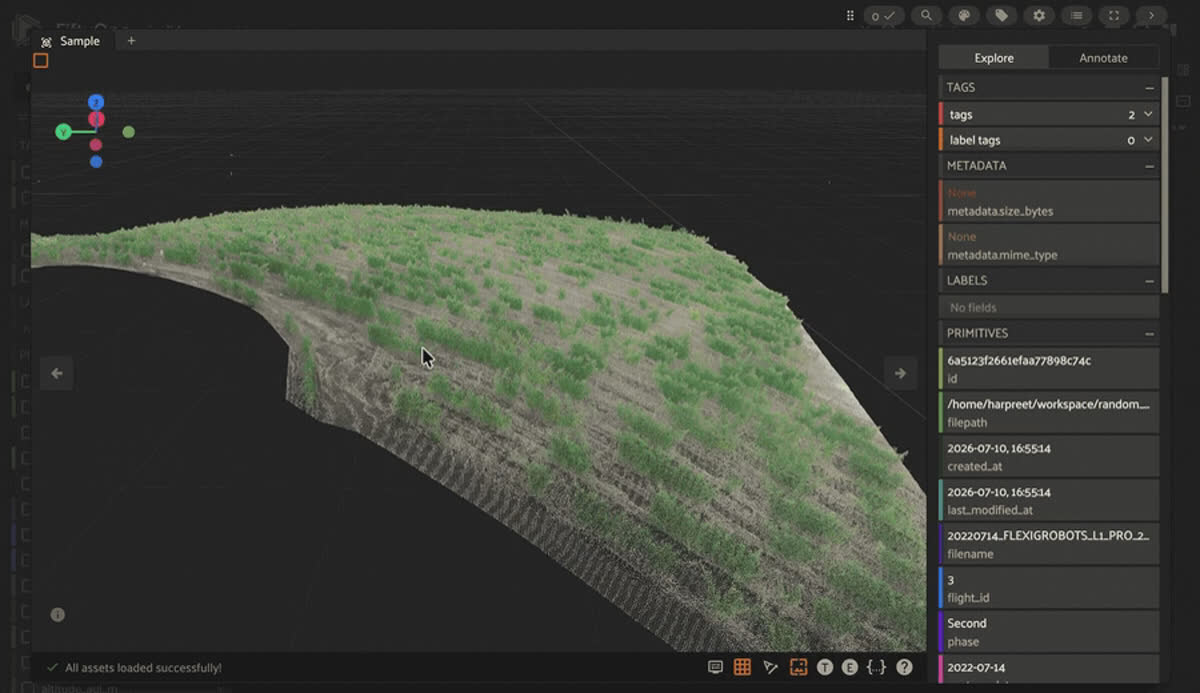The image size is (1200, 693).
Task: Click the metadata.size_bytes field
Action: click(x=1049, y=201)
